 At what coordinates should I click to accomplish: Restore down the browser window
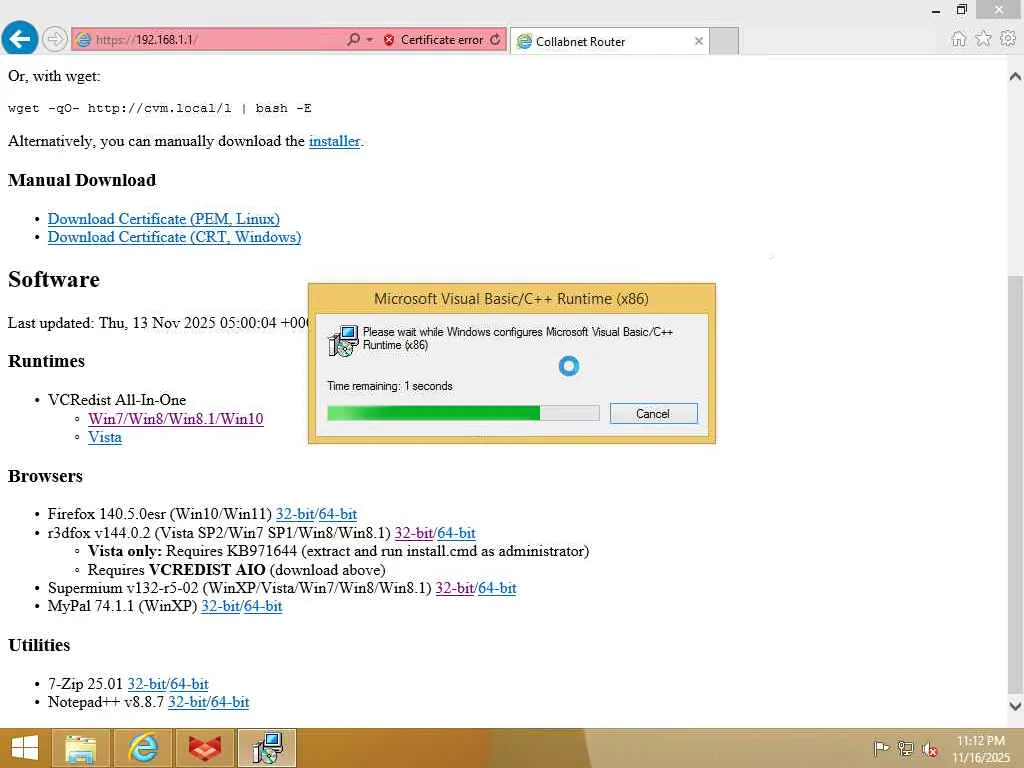(x=961, y=10)
